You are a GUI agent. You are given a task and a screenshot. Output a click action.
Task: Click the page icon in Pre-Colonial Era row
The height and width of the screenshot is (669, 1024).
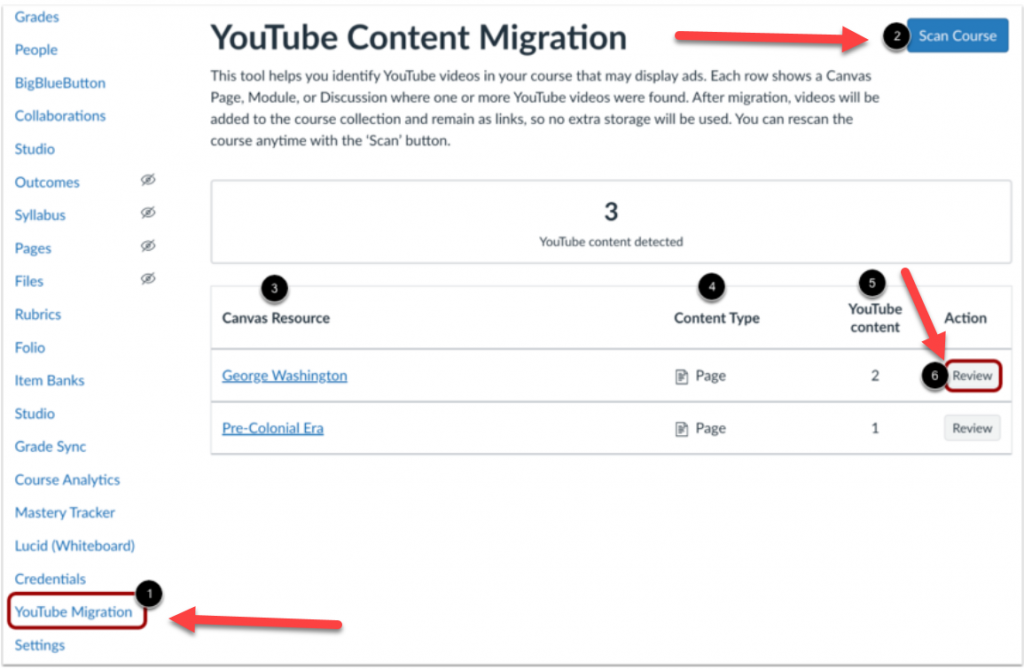point(682,429)
